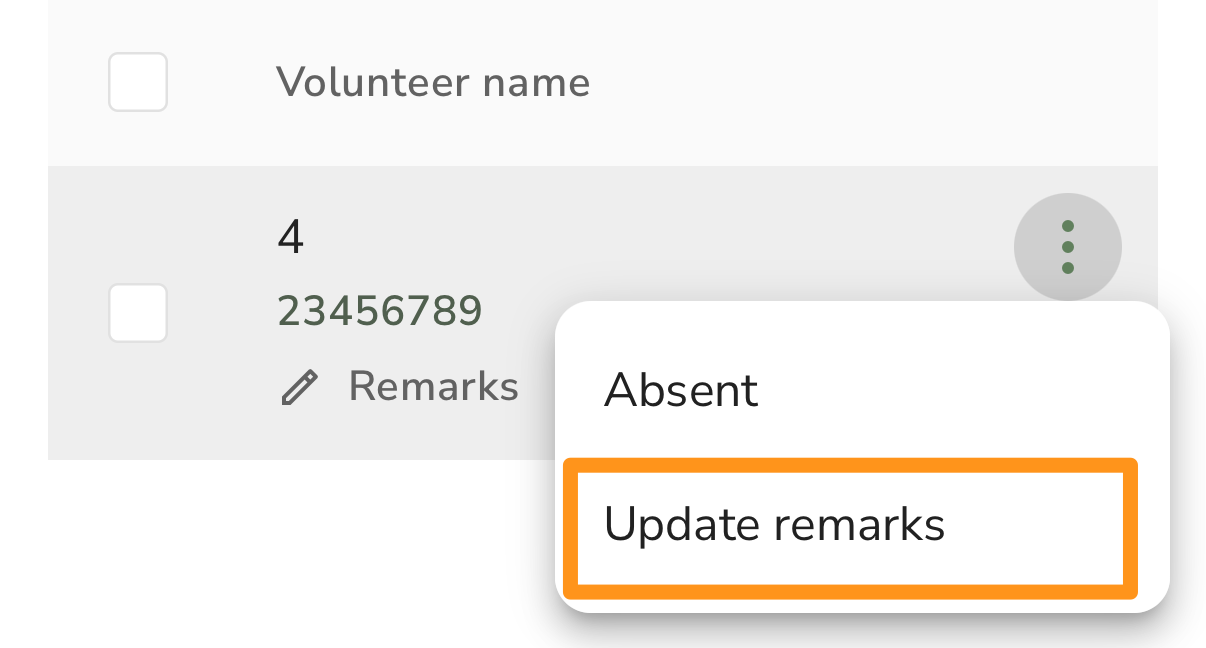Open the three-dot options menu for volunteer 4

(x=1067, y=247)
